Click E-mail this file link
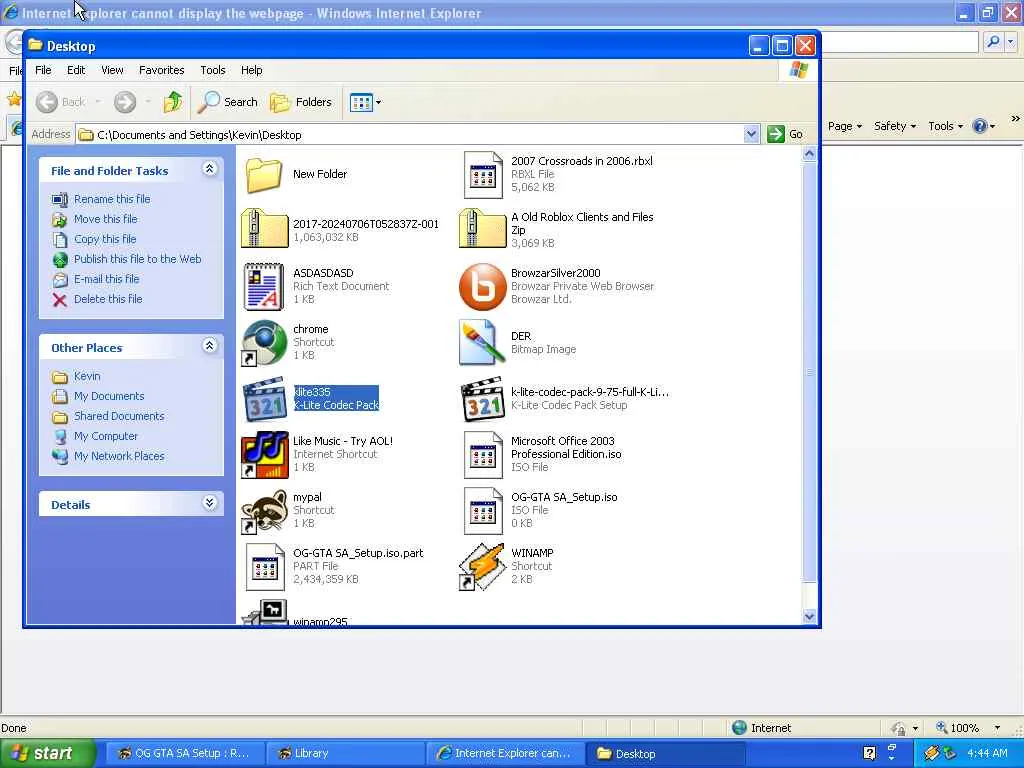The height and width of the screenshot is (768, 1024). (x=106, y=279)
